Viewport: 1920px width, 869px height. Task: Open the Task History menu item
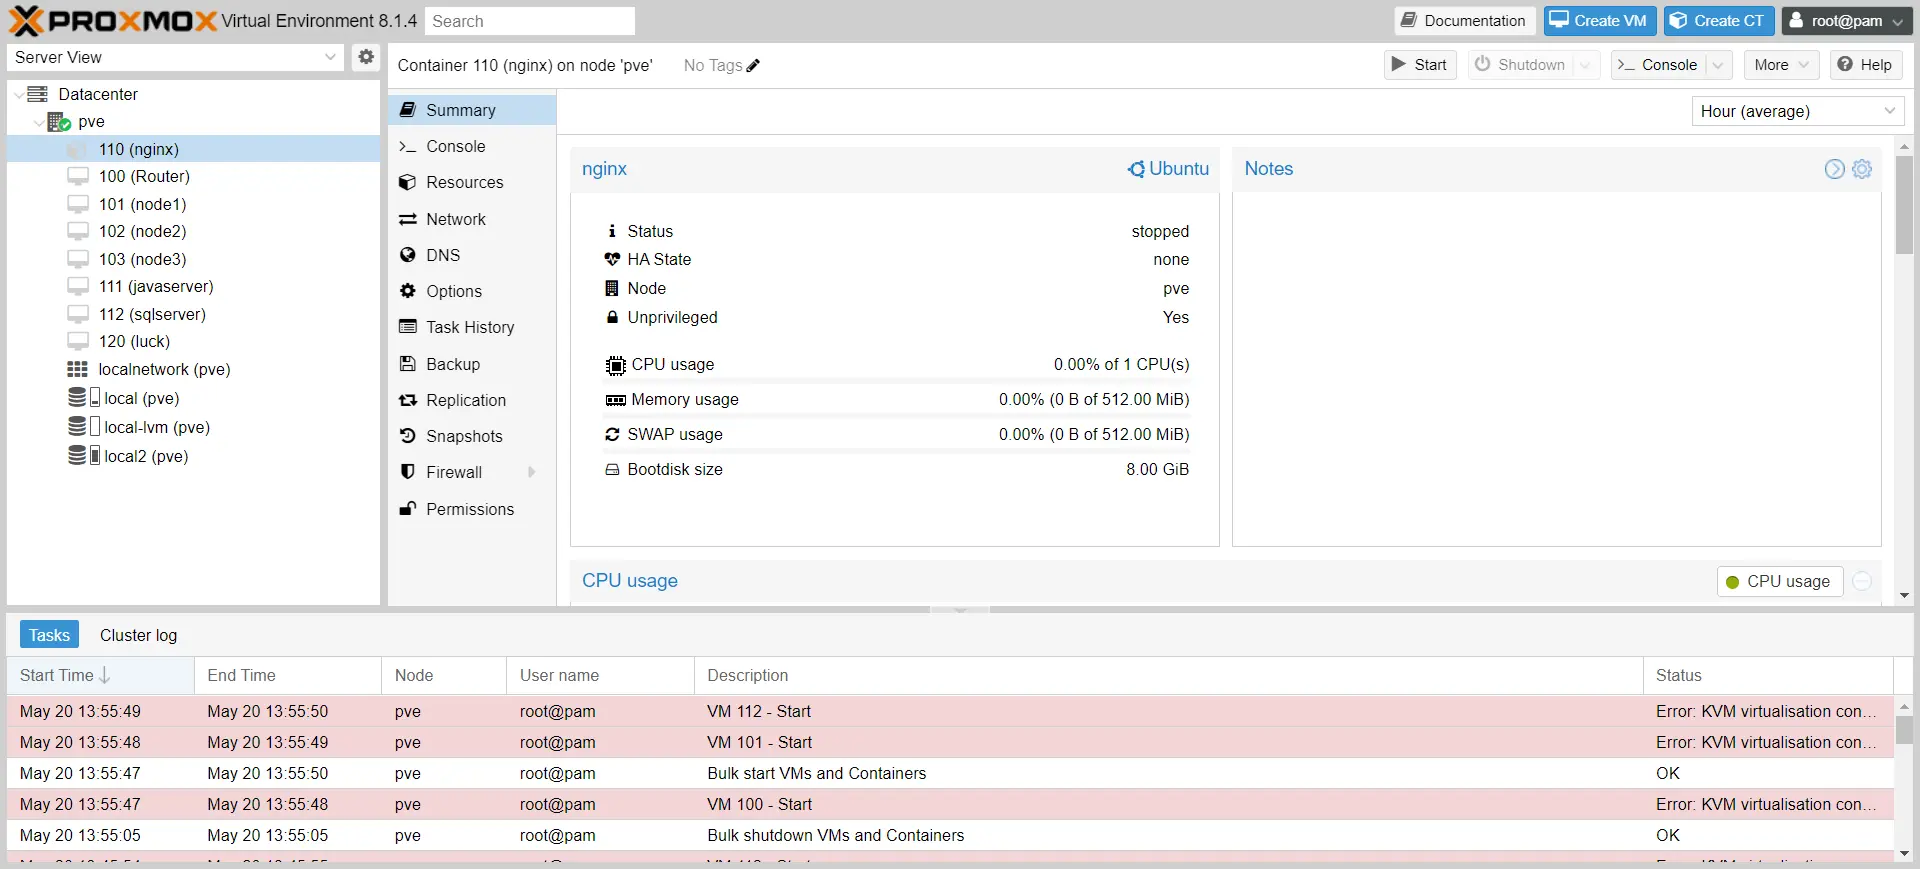pos(472,327)
